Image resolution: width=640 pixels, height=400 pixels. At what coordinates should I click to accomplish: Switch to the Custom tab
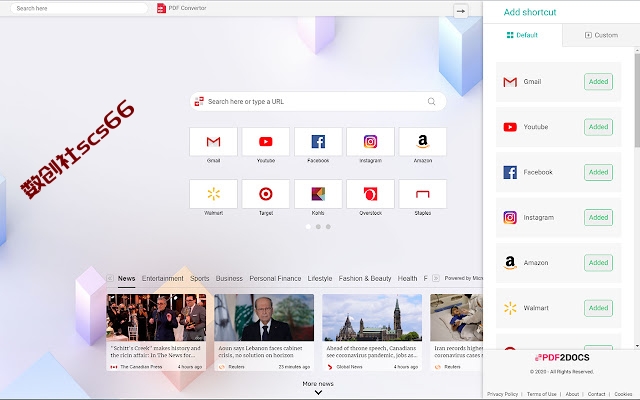[x=601, y=35]
